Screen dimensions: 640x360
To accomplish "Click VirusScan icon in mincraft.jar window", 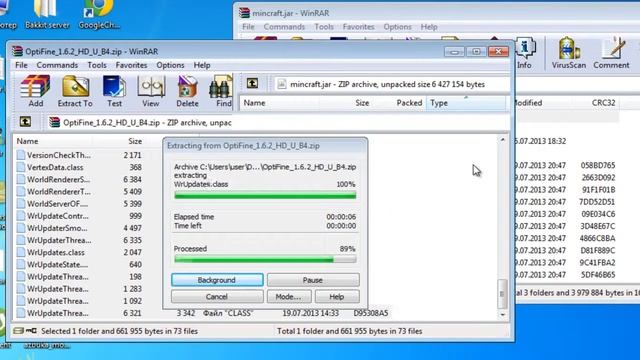I will point(569,53).
